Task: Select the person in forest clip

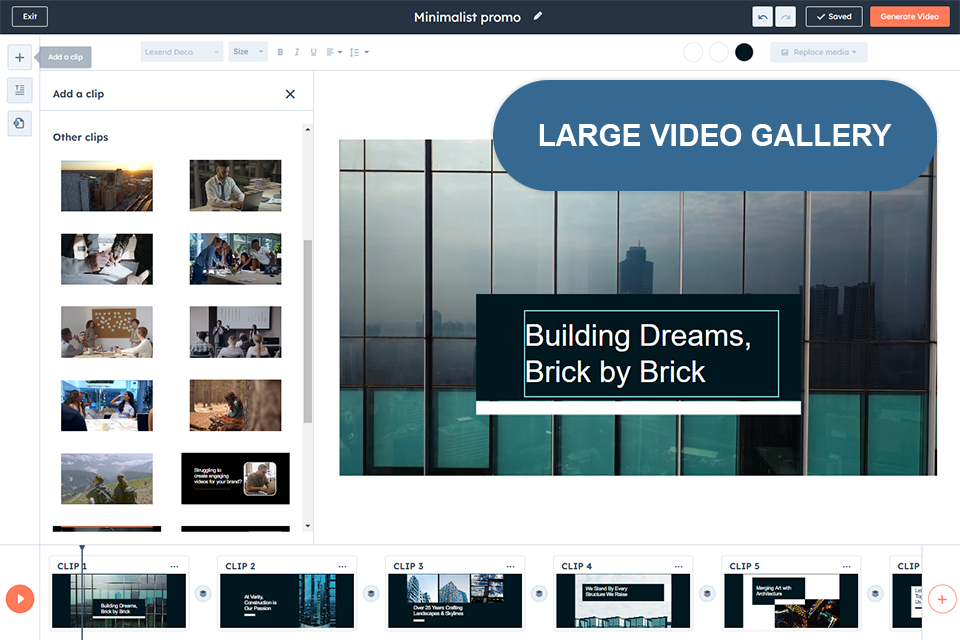Action: pos(235,405)
